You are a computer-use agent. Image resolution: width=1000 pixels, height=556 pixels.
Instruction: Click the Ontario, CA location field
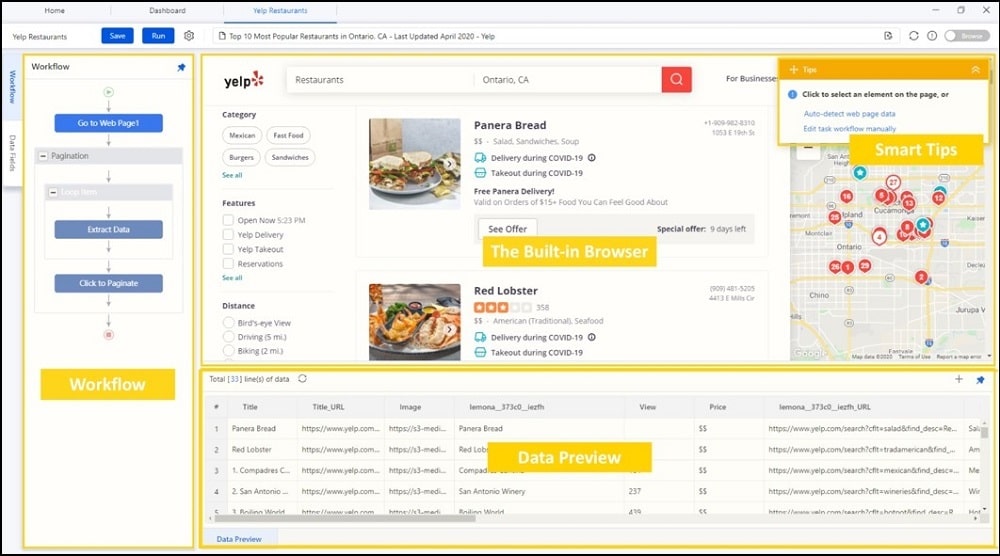point(568,80)
